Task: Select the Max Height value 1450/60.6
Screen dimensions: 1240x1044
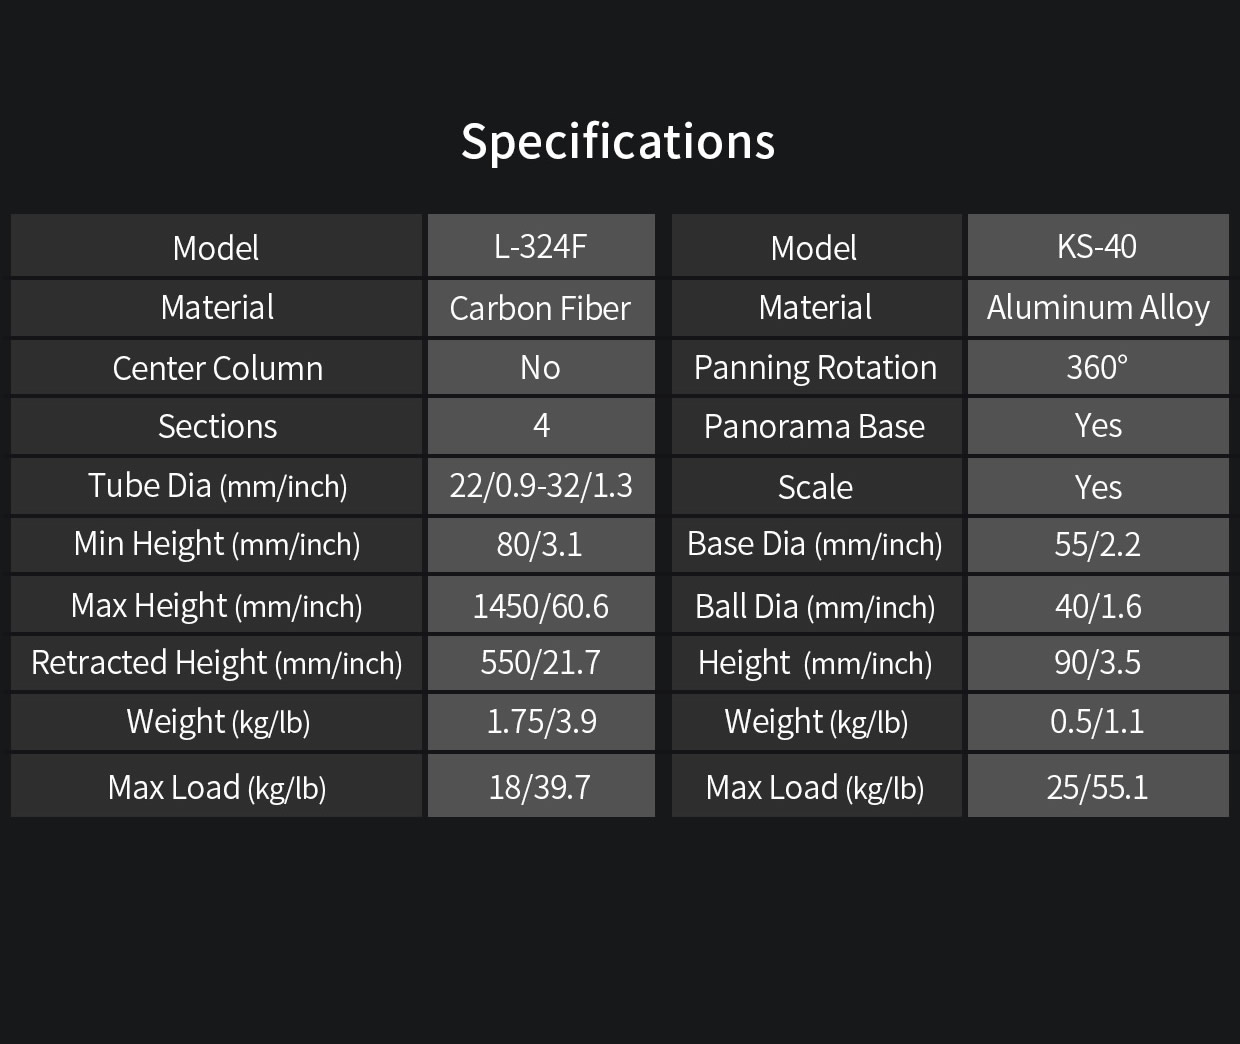Action: [x=541, y=604]
